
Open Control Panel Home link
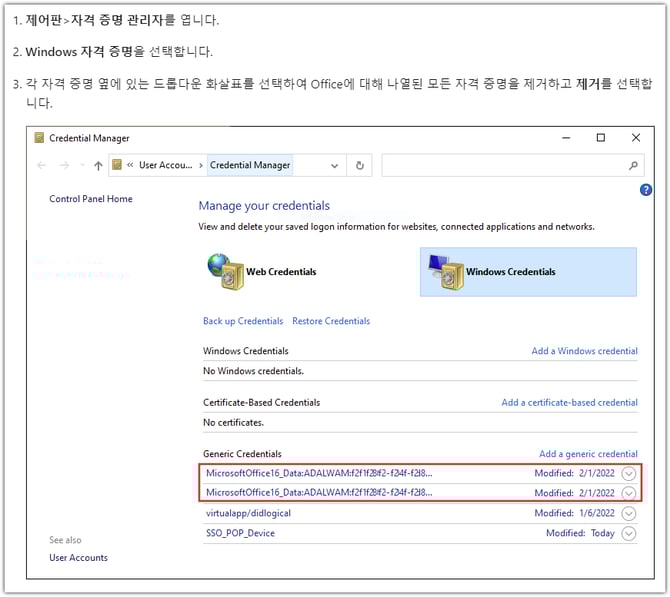click(x=91, y=199)
